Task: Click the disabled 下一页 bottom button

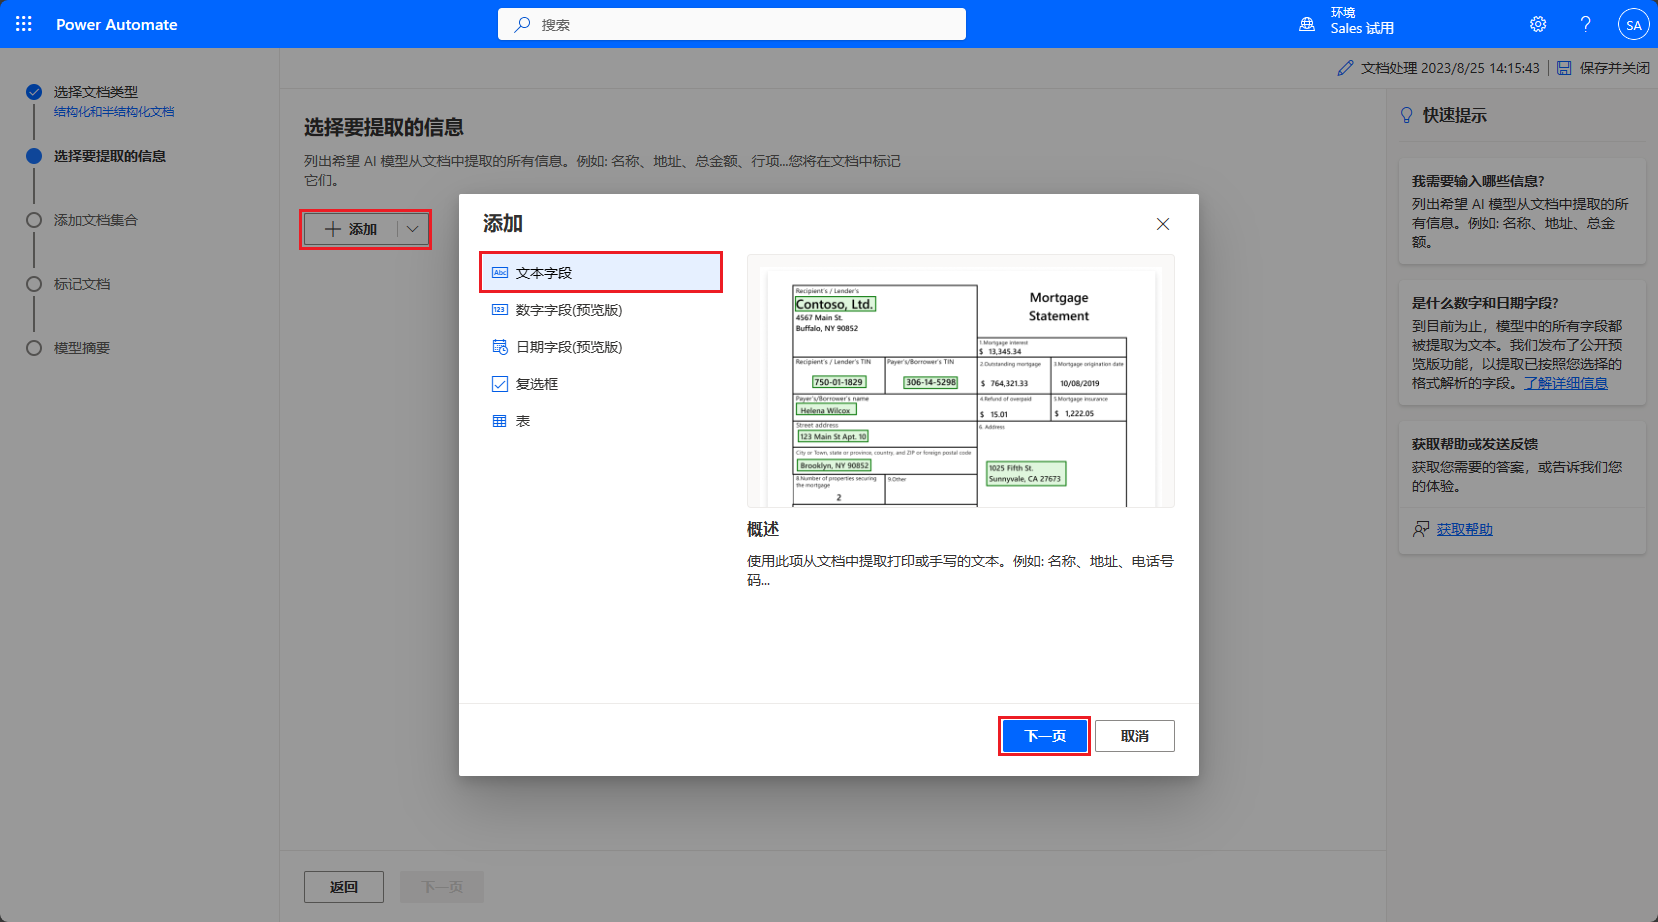Action: [442, 887]
